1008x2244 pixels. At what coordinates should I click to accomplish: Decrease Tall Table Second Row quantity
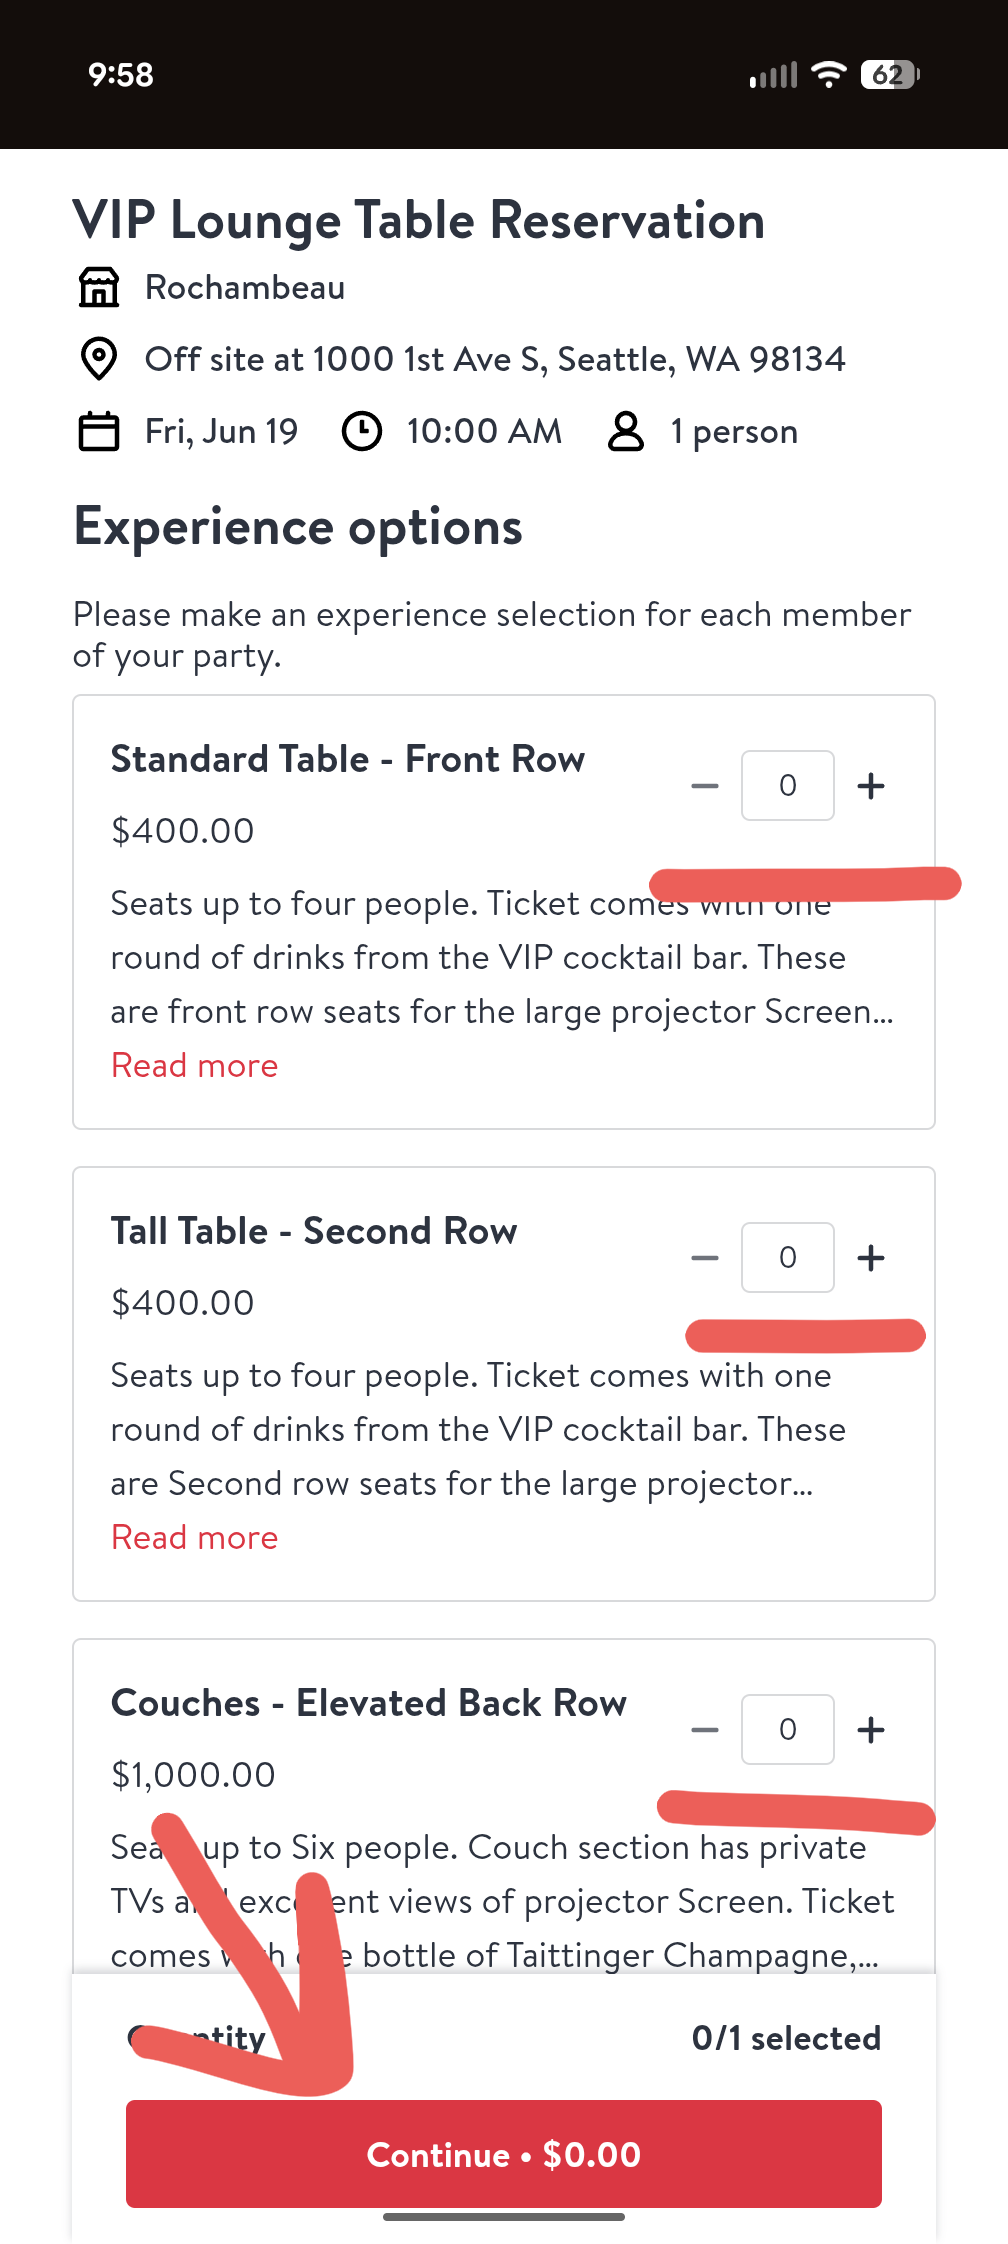coord(705,1258)
